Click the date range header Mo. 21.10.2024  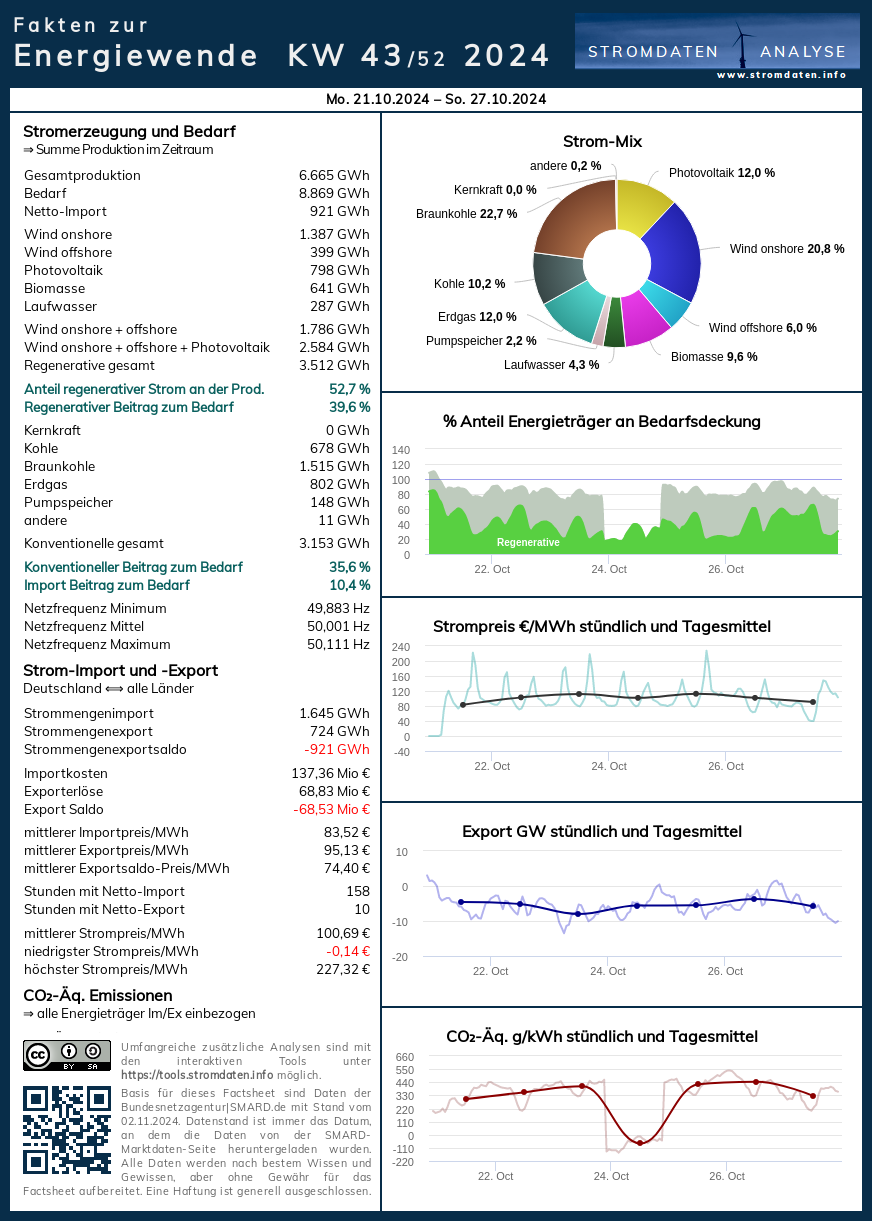point(436,99)
